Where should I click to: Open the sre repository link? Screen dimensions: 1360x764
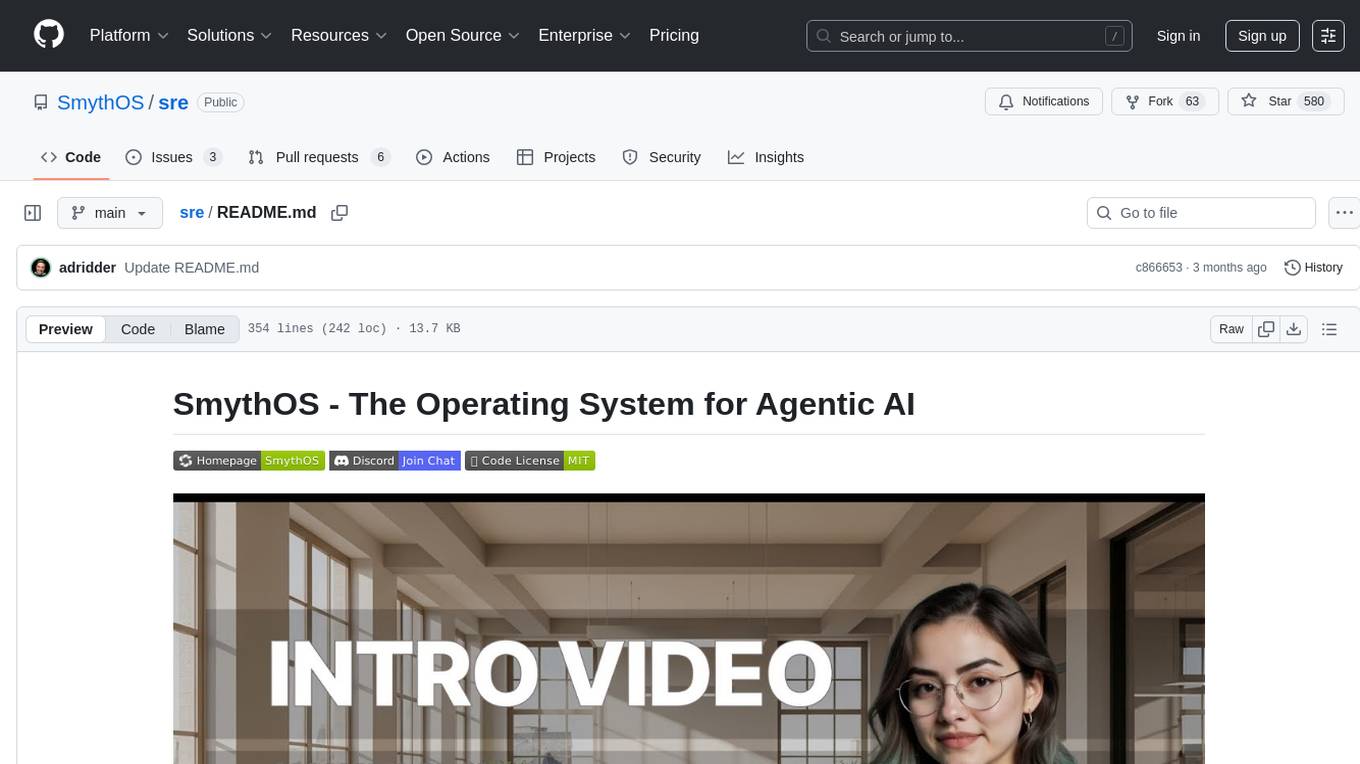tap(173, 102)
